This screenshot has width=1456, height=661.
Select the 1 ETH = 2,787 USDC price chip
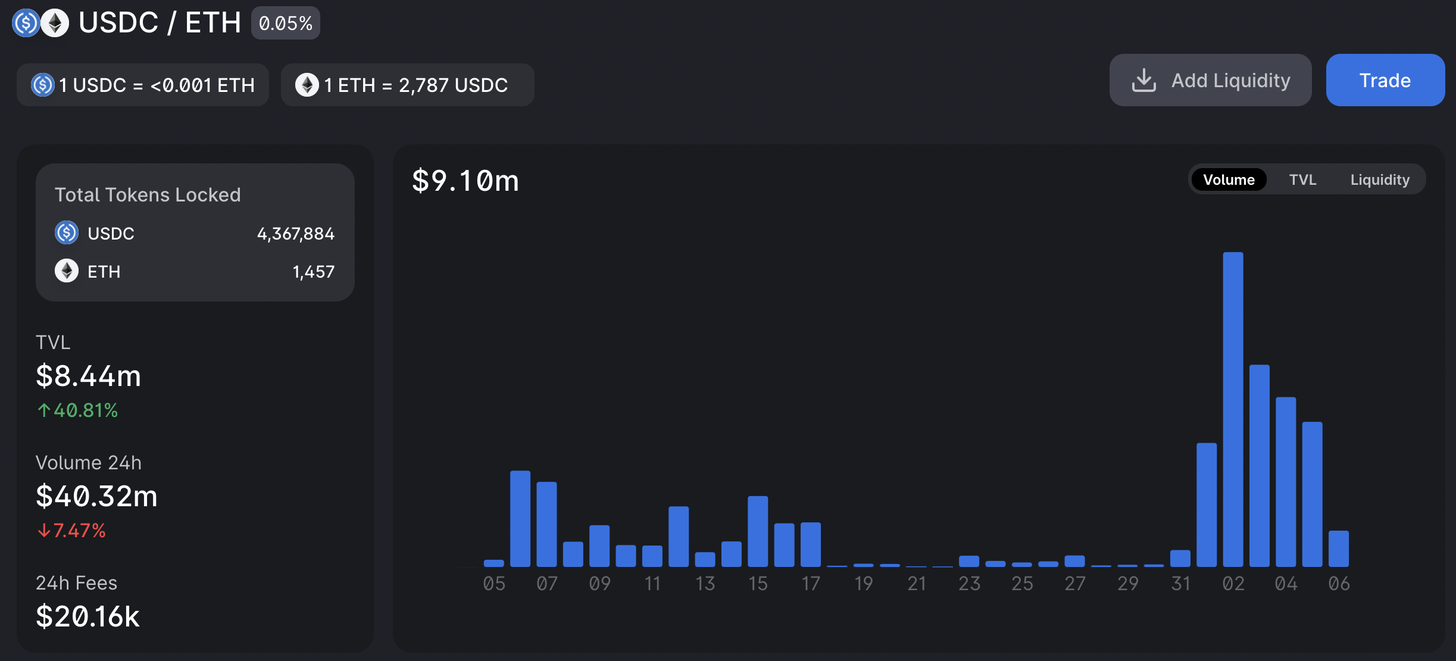click(x=408, y=85)
